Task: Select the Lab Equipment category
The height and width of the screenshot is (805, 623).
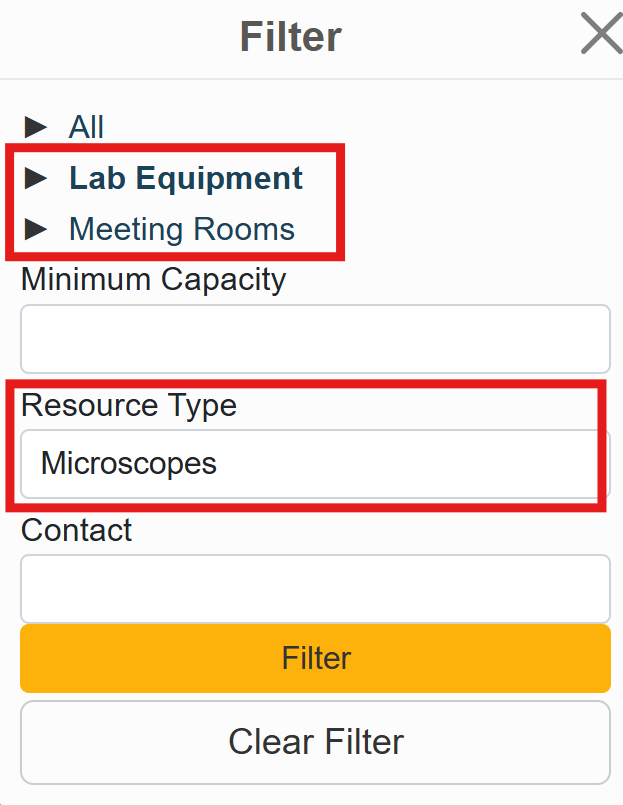Action: pos(185,178)
